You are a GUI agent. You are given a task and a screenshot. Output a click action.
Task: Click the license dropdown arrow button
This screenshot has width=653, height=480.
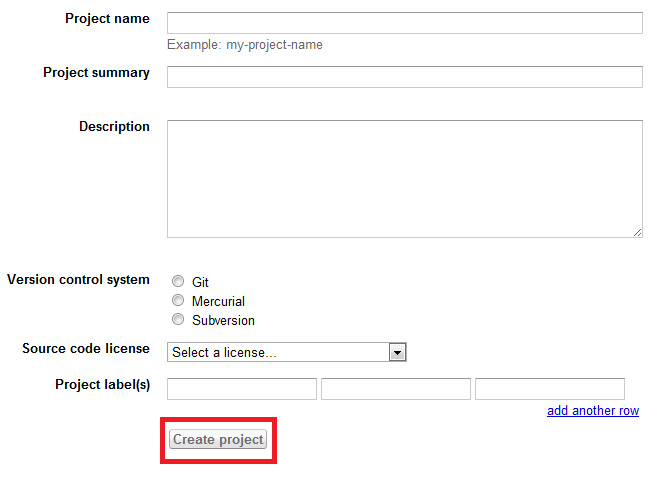pyautogui.click(x=397, y=352)
